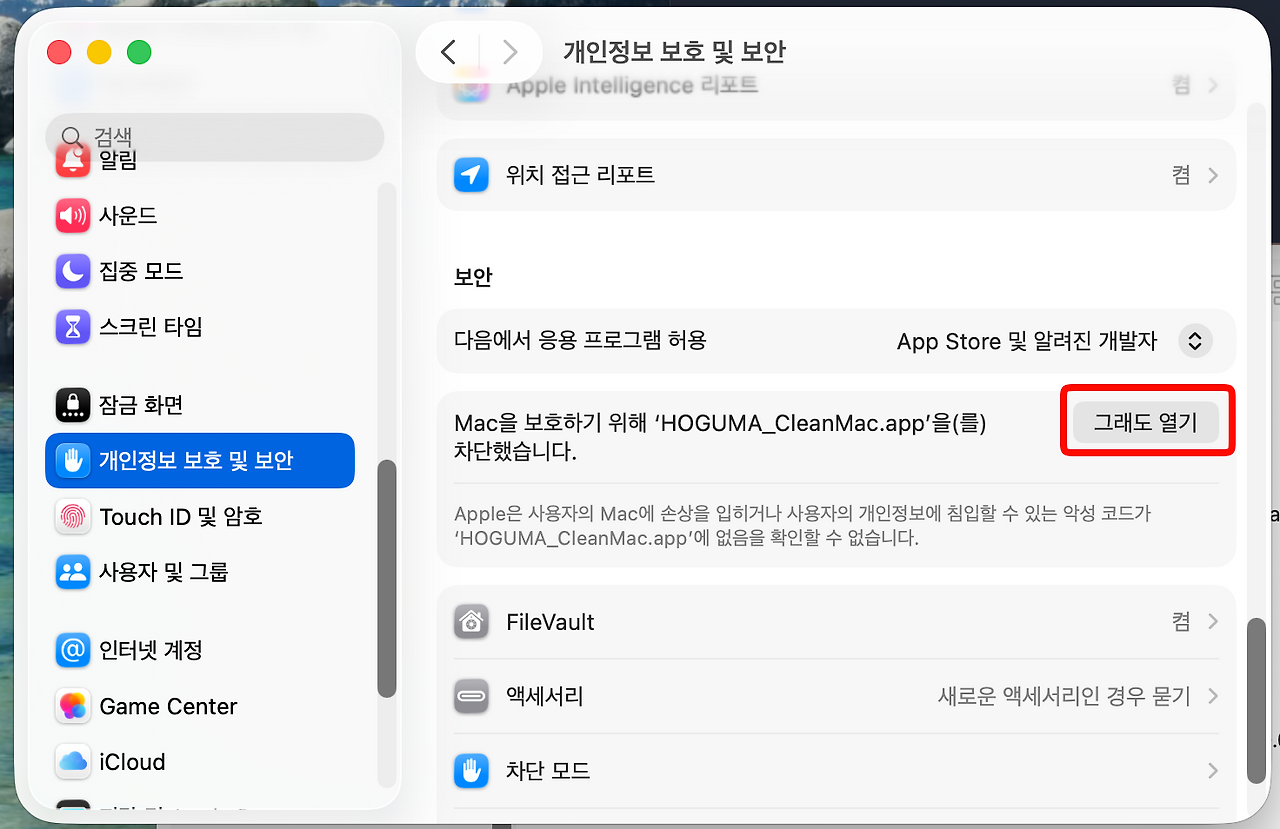Expand Apple Intelligence 리포트 row chevron
Screen dimensions: 1280x829
(1213, 86)
